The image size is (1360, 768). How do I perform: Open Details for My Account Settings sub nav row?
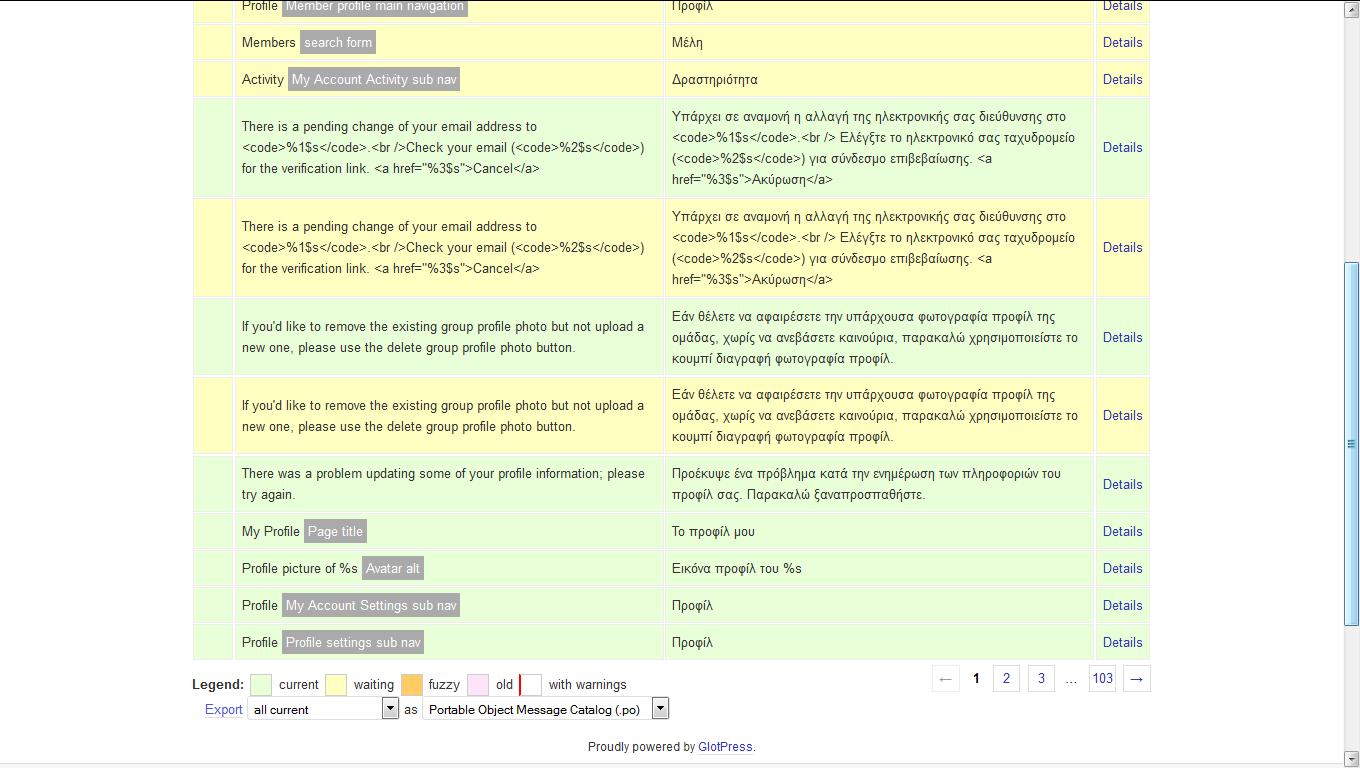pyautogui.click(x=1122, y=605)
